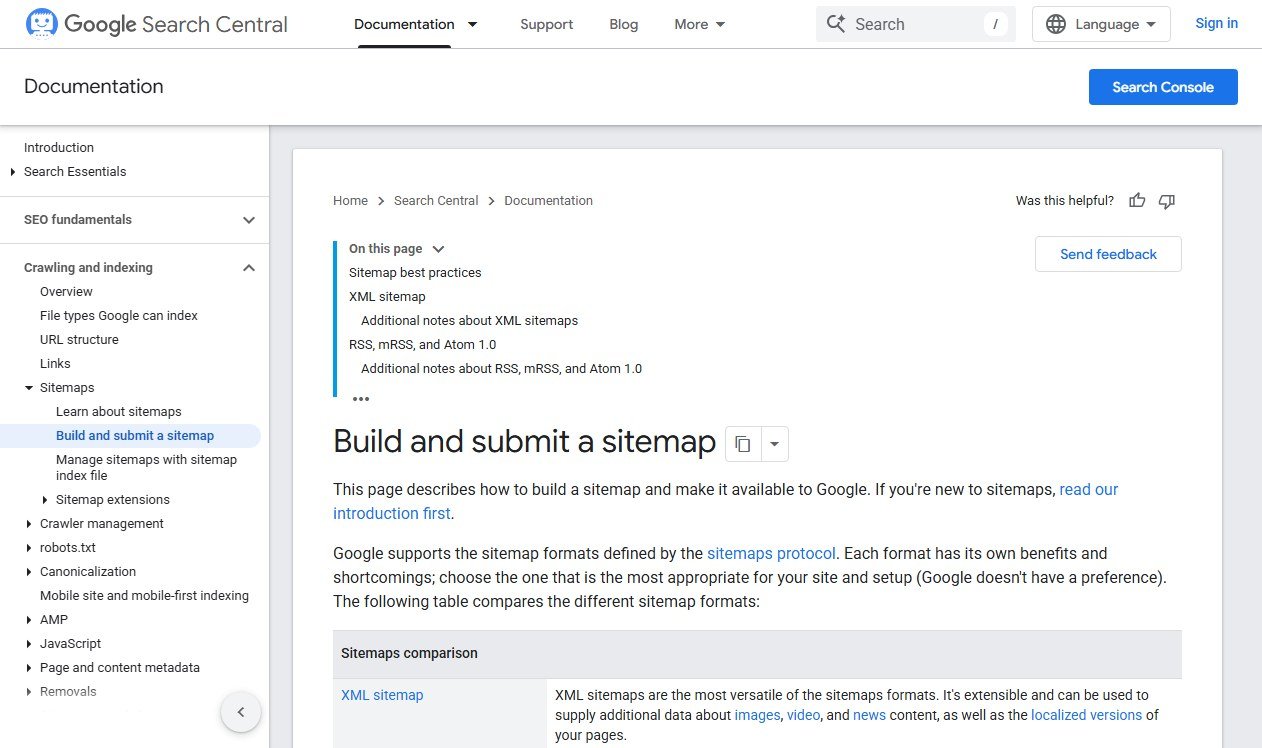Jump to RSS, mRSS, and Atom 1.0 section

click(422, 345)
